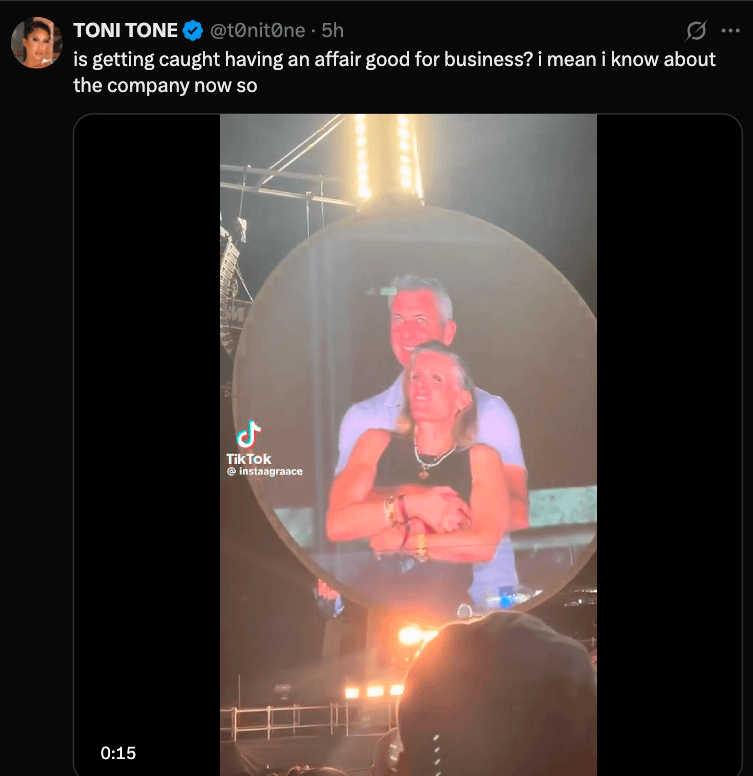Viewport: 753px width, 776px height.
Task: Click the 'the company now so' line
Action: (x=165, y=86)
